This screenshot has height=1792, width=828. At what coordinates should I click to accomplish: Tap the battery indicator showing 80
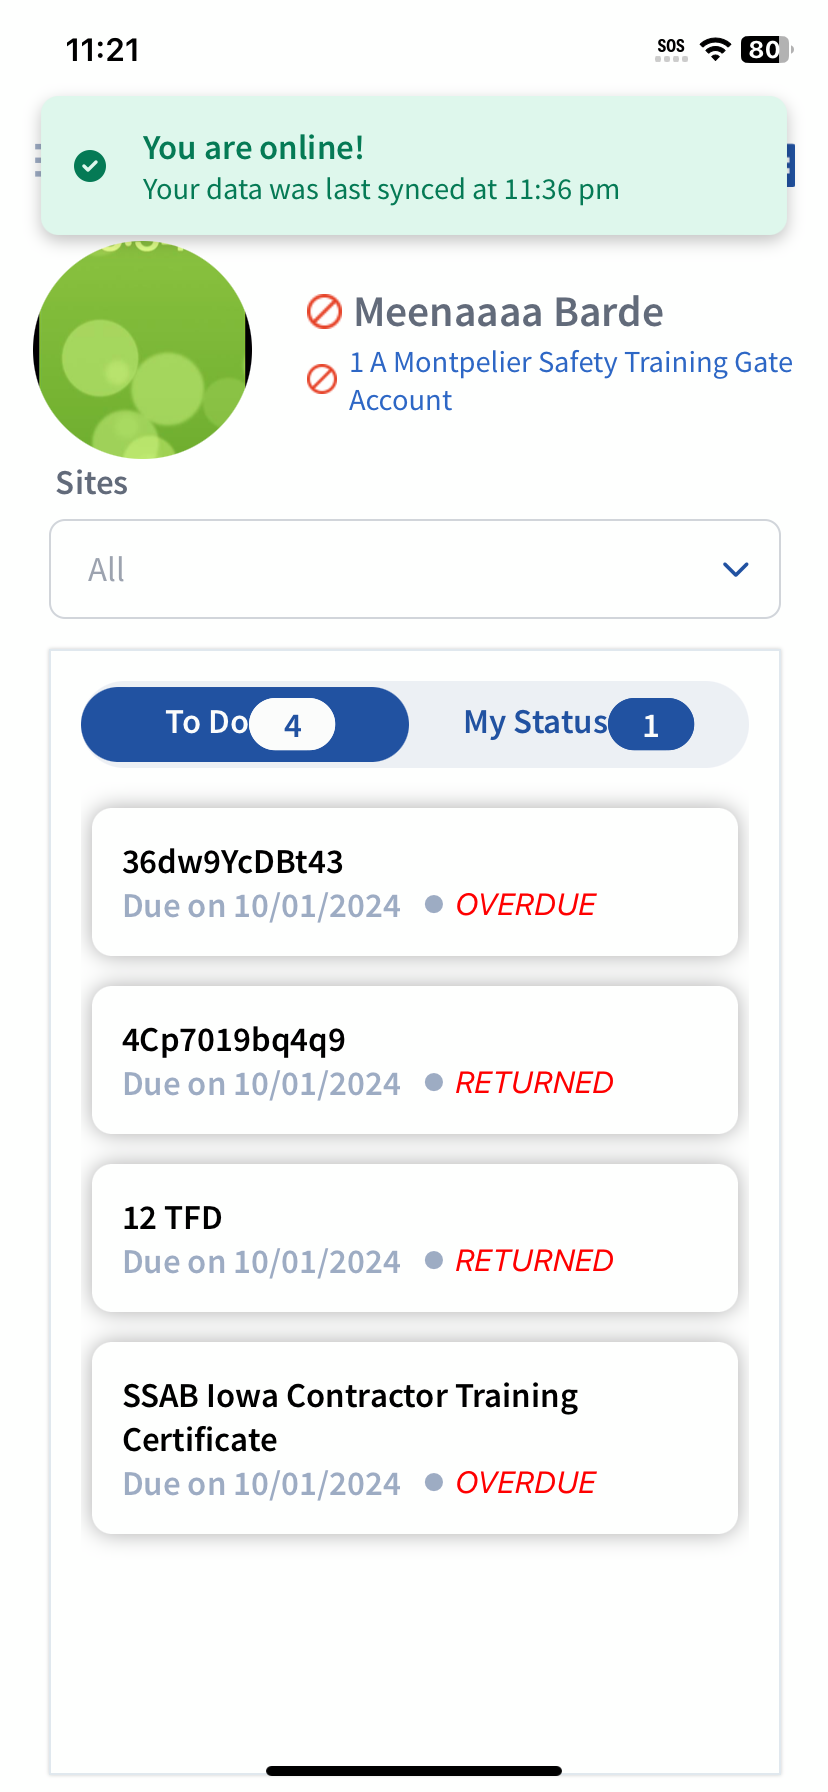coord(765,49)
